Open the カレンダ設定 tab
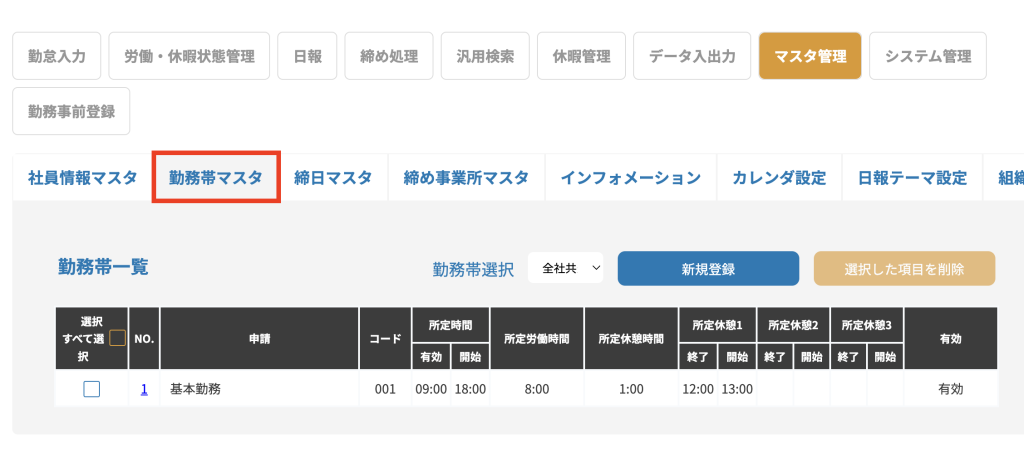The height and width of the screenshot is (458, 1024). 779,178
